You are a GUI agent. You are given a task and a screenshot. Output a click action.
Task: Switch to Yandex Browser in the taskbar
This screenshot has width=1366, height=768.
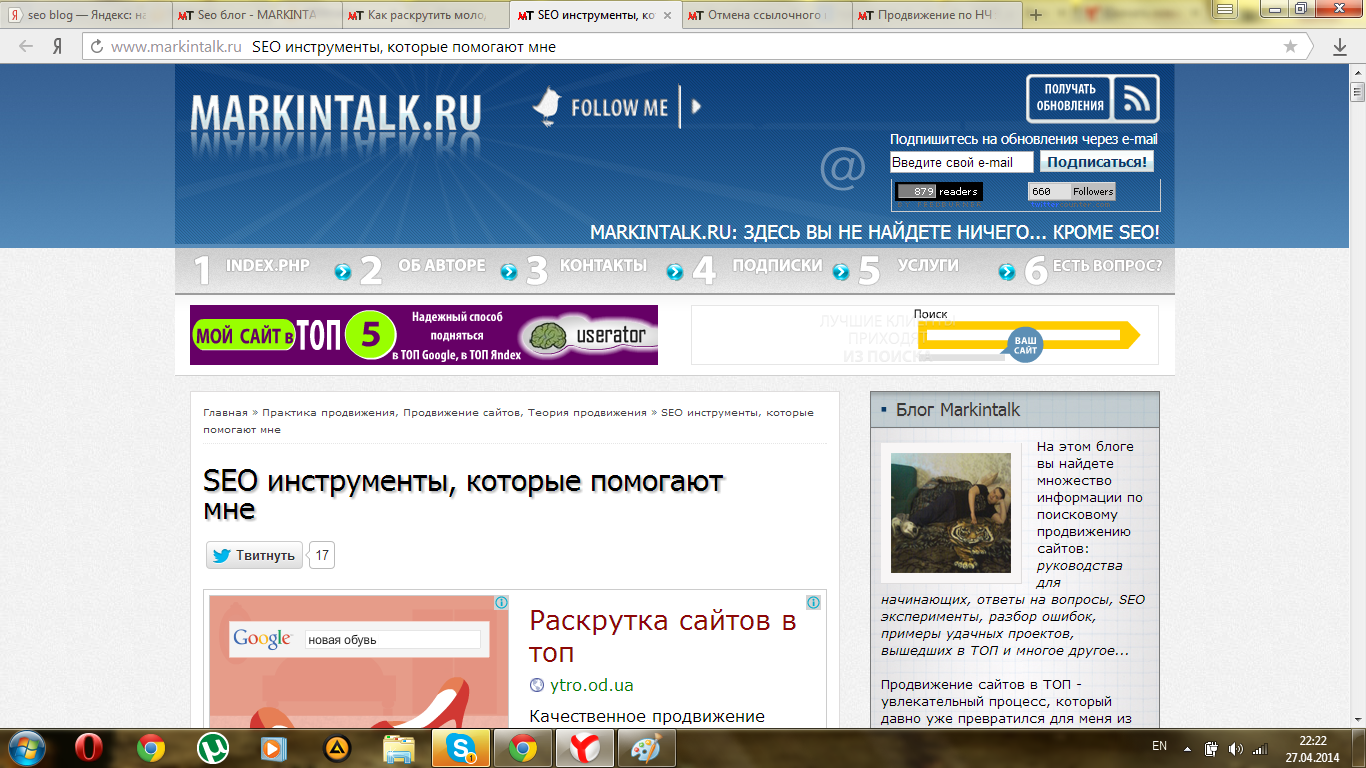584,747
